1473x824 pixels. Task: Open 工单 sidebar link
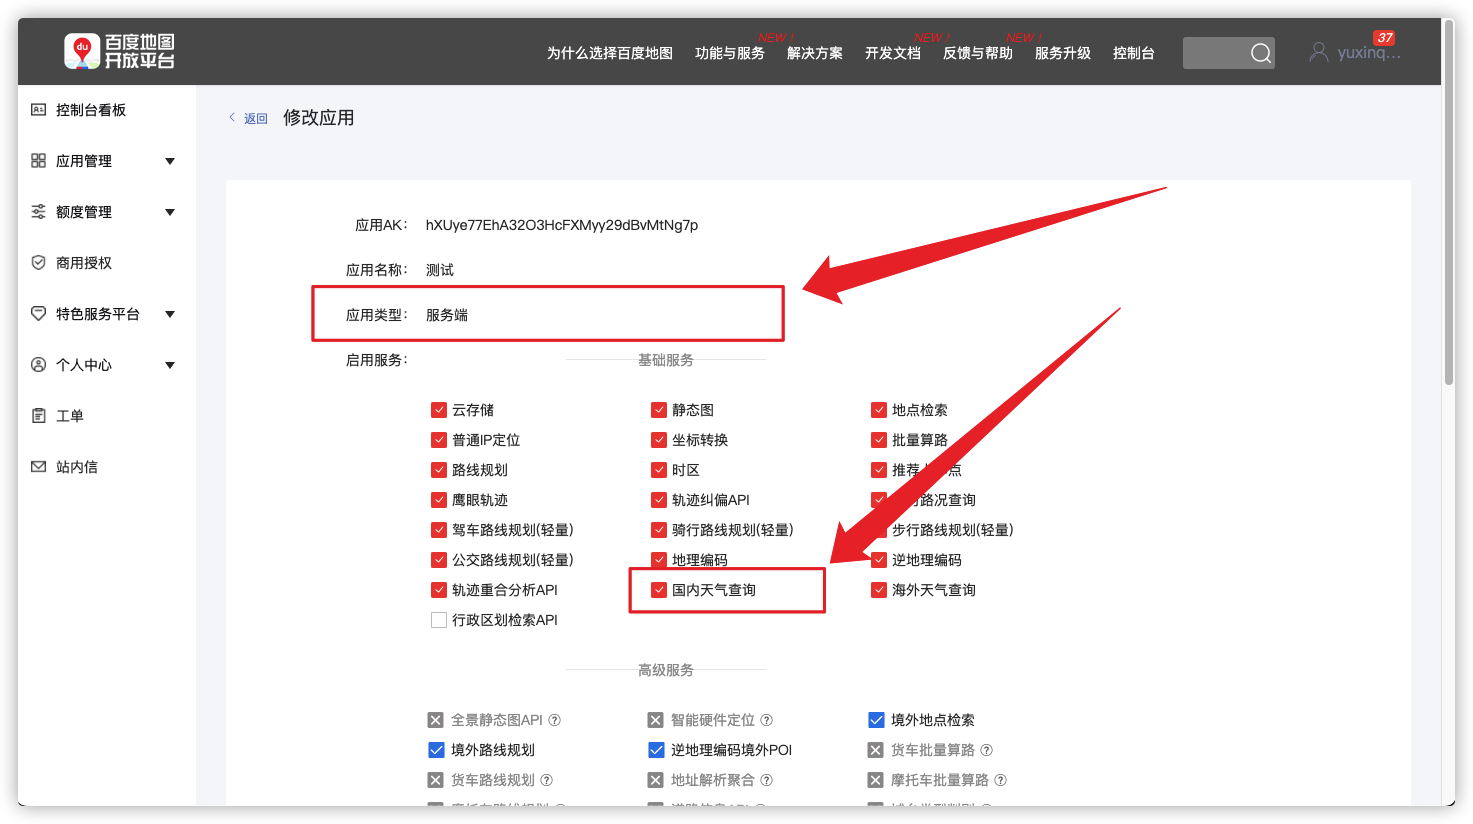coord(70,416)
